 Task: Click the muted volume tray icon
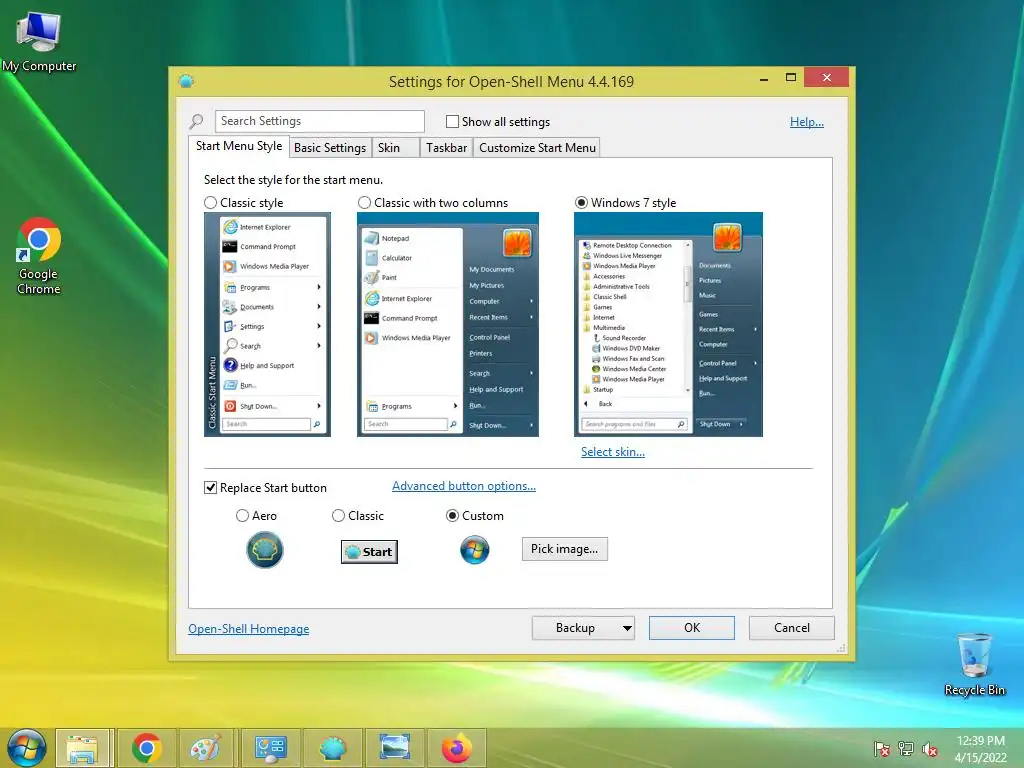coord(930,748)
